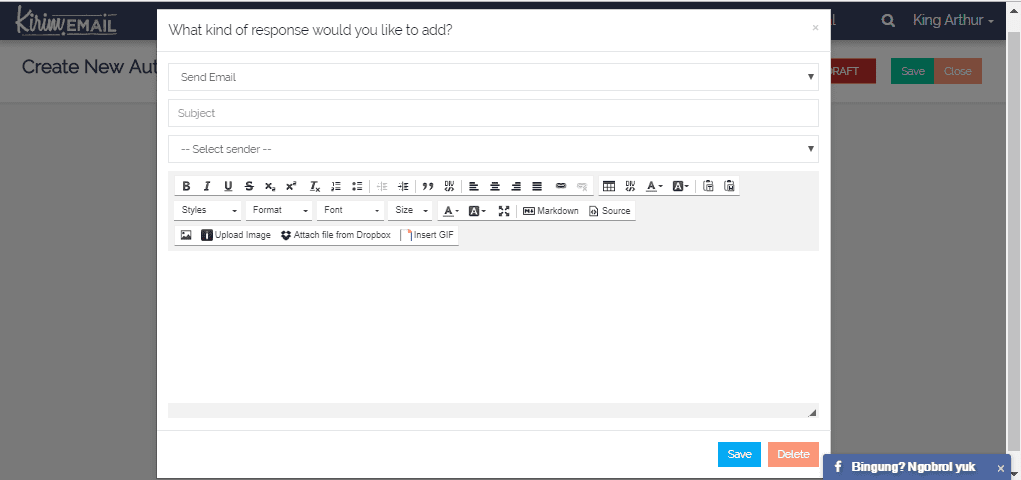Viewport: 1021px width, 480px height.
Task: Open the Font dropdown menu
Action: click(x=351, y=211)
